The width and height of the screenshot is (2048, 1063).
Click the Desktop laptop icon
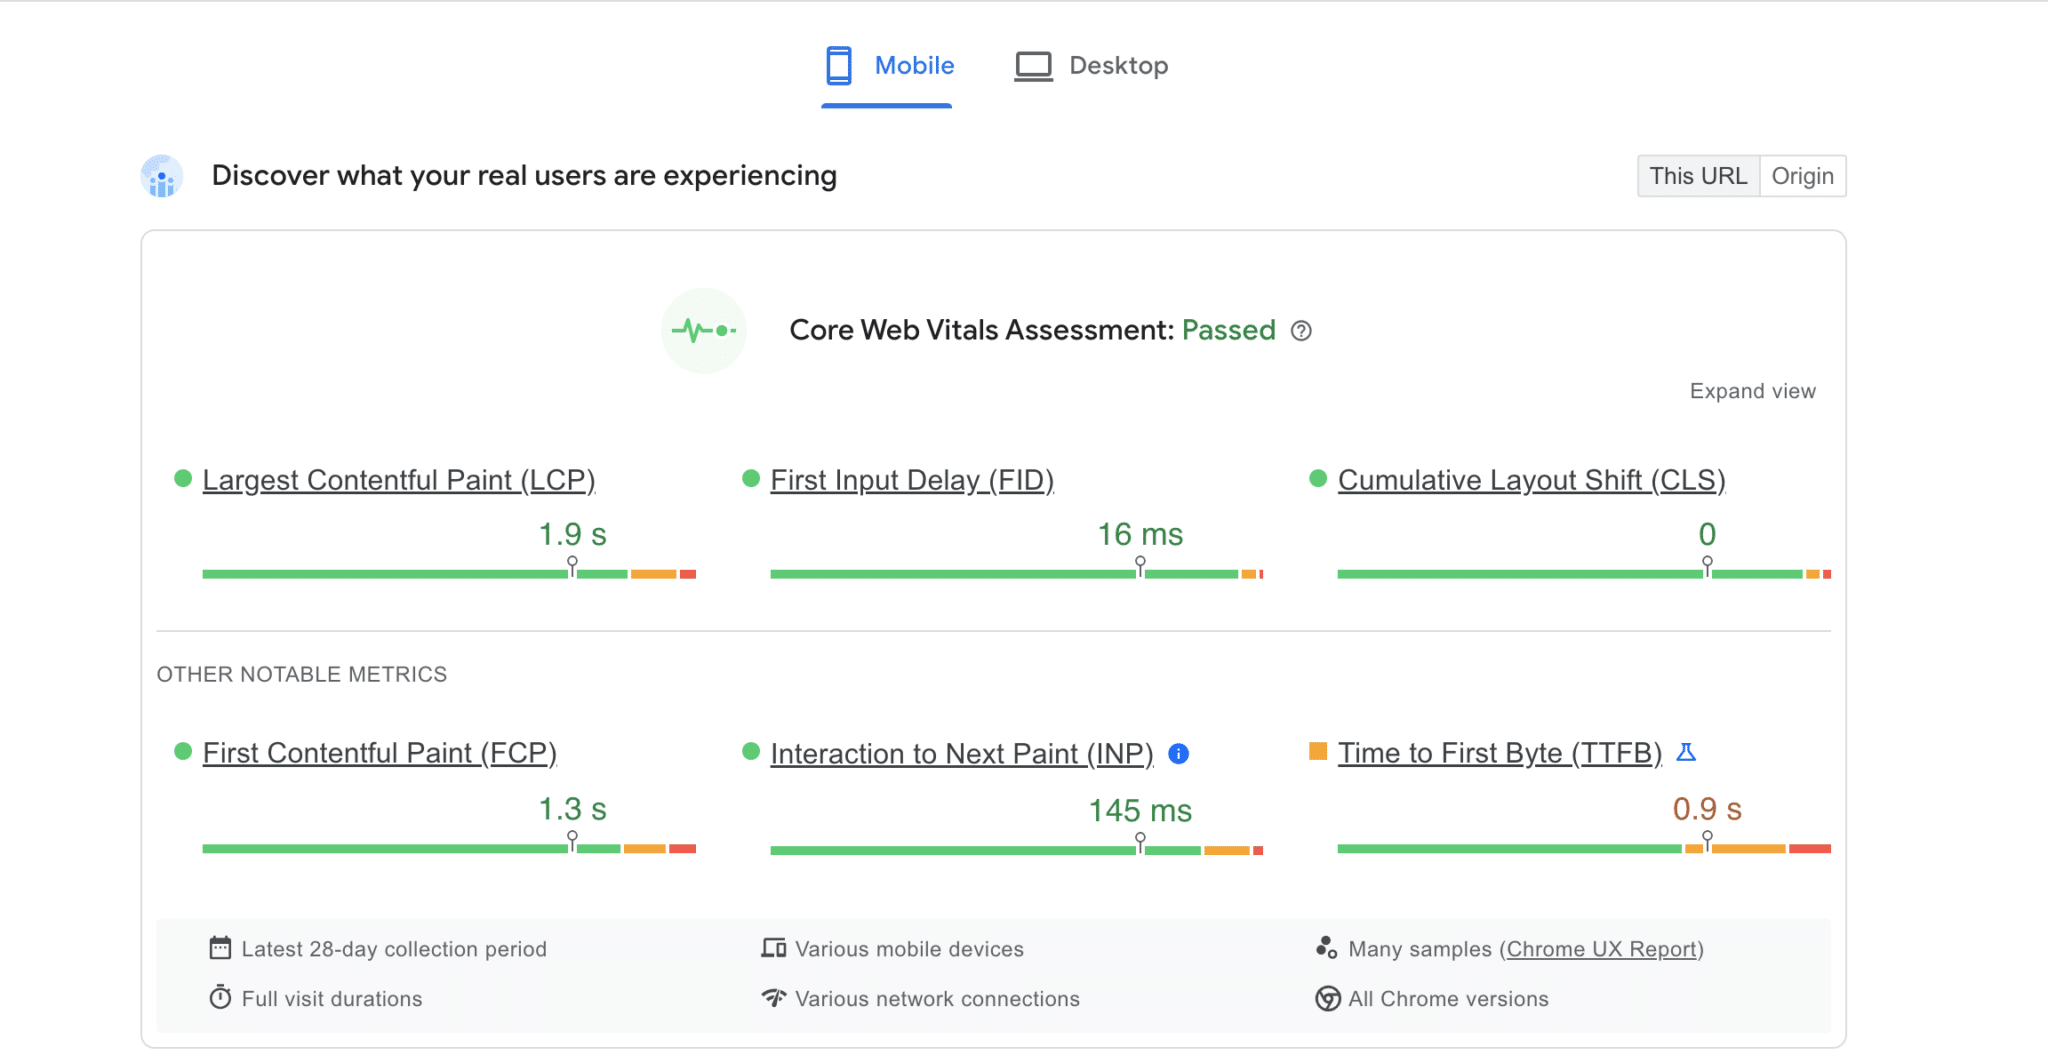click(x=1032, y=64)
